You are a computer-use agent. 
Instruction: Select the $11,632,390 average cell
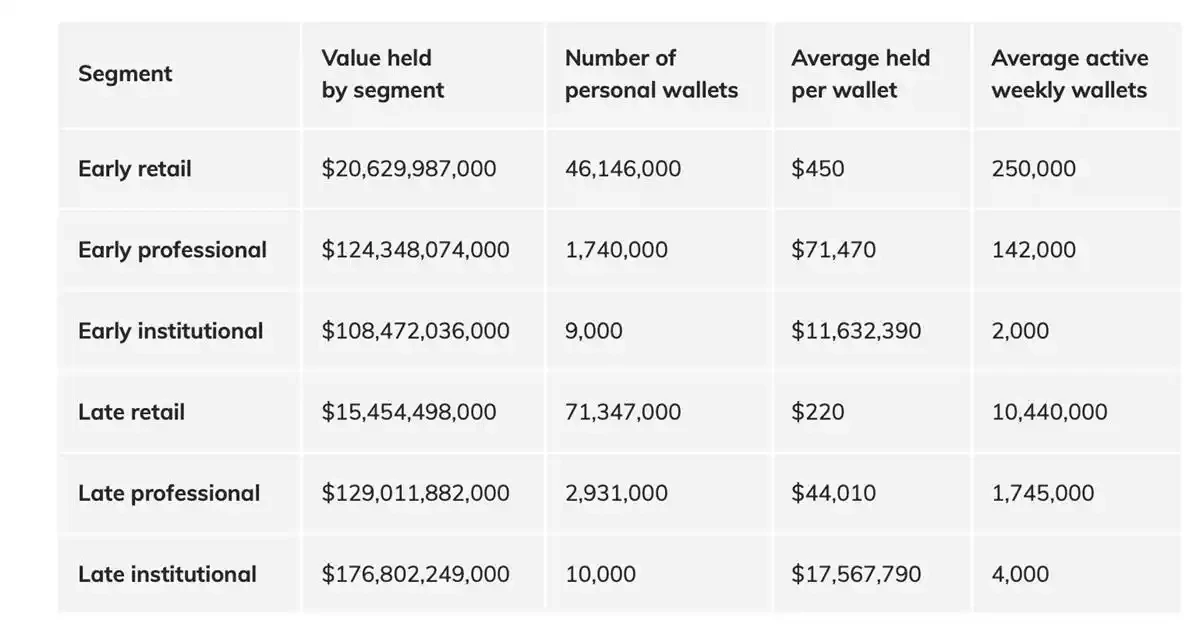(x=856, y=331)
